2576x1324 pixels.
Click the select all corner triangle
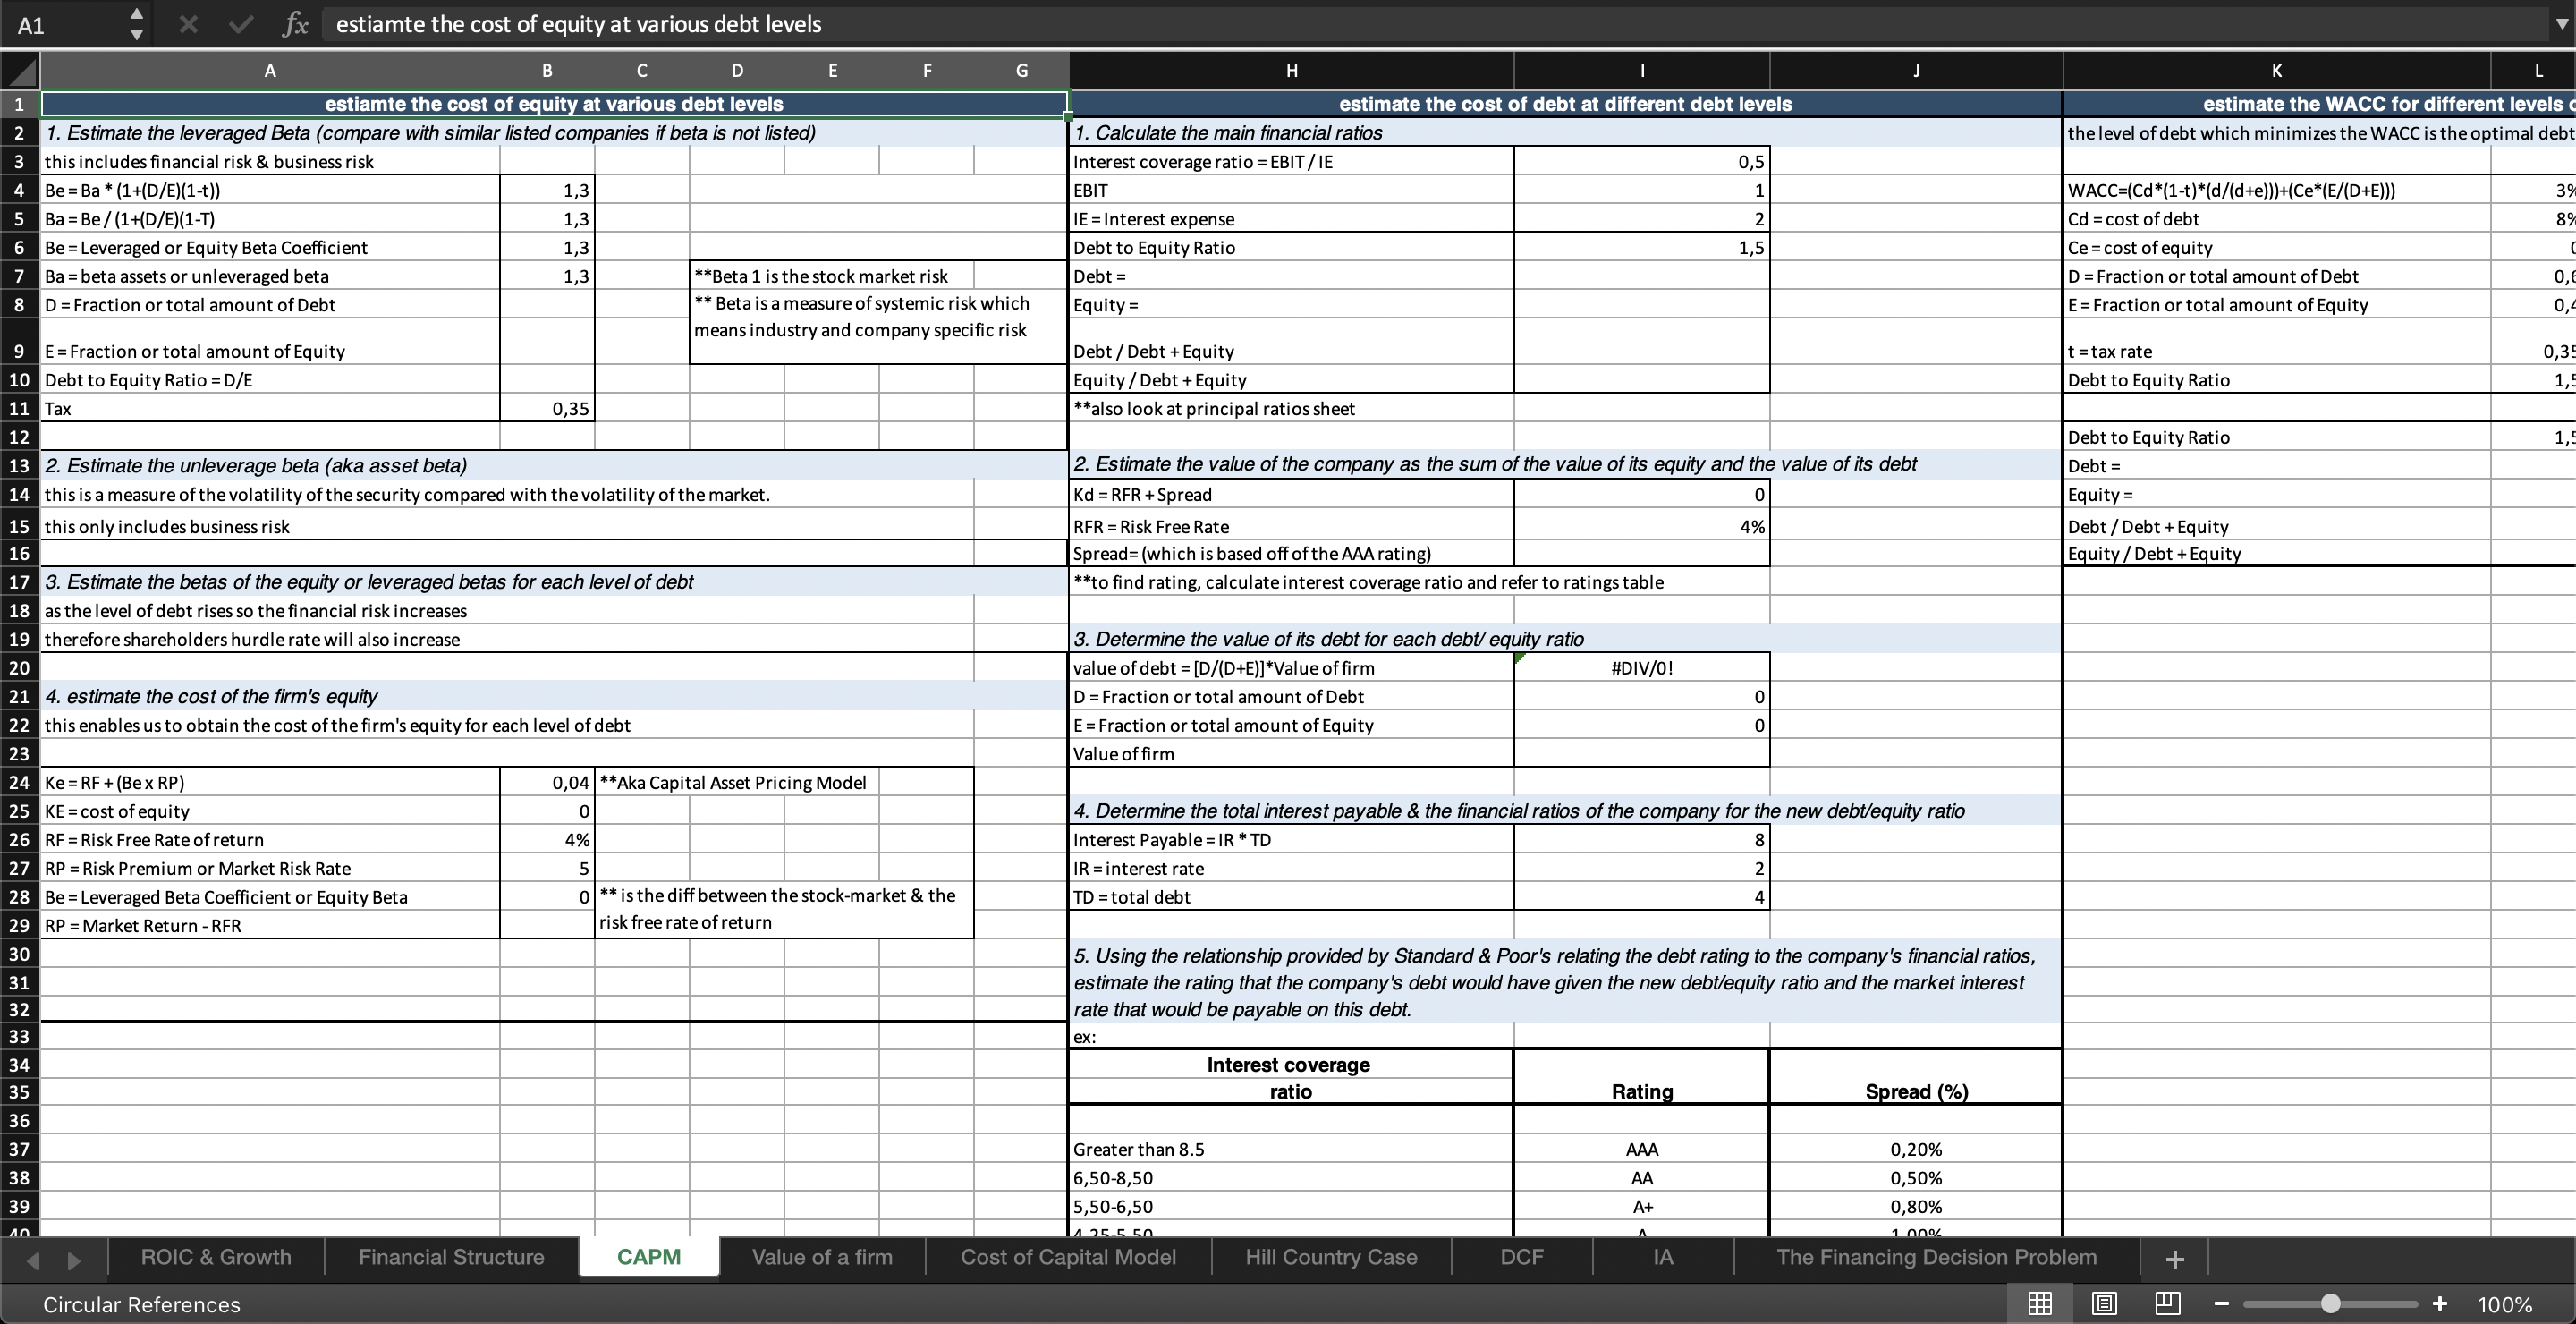[21, 71]
